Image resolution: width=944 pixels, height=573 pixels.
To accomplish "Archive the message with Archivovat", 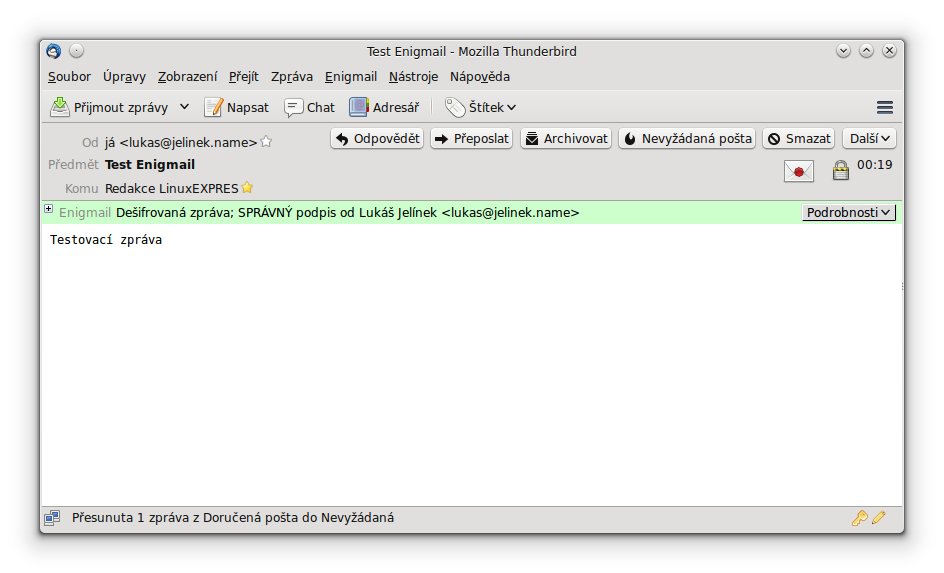I will 566,138.
